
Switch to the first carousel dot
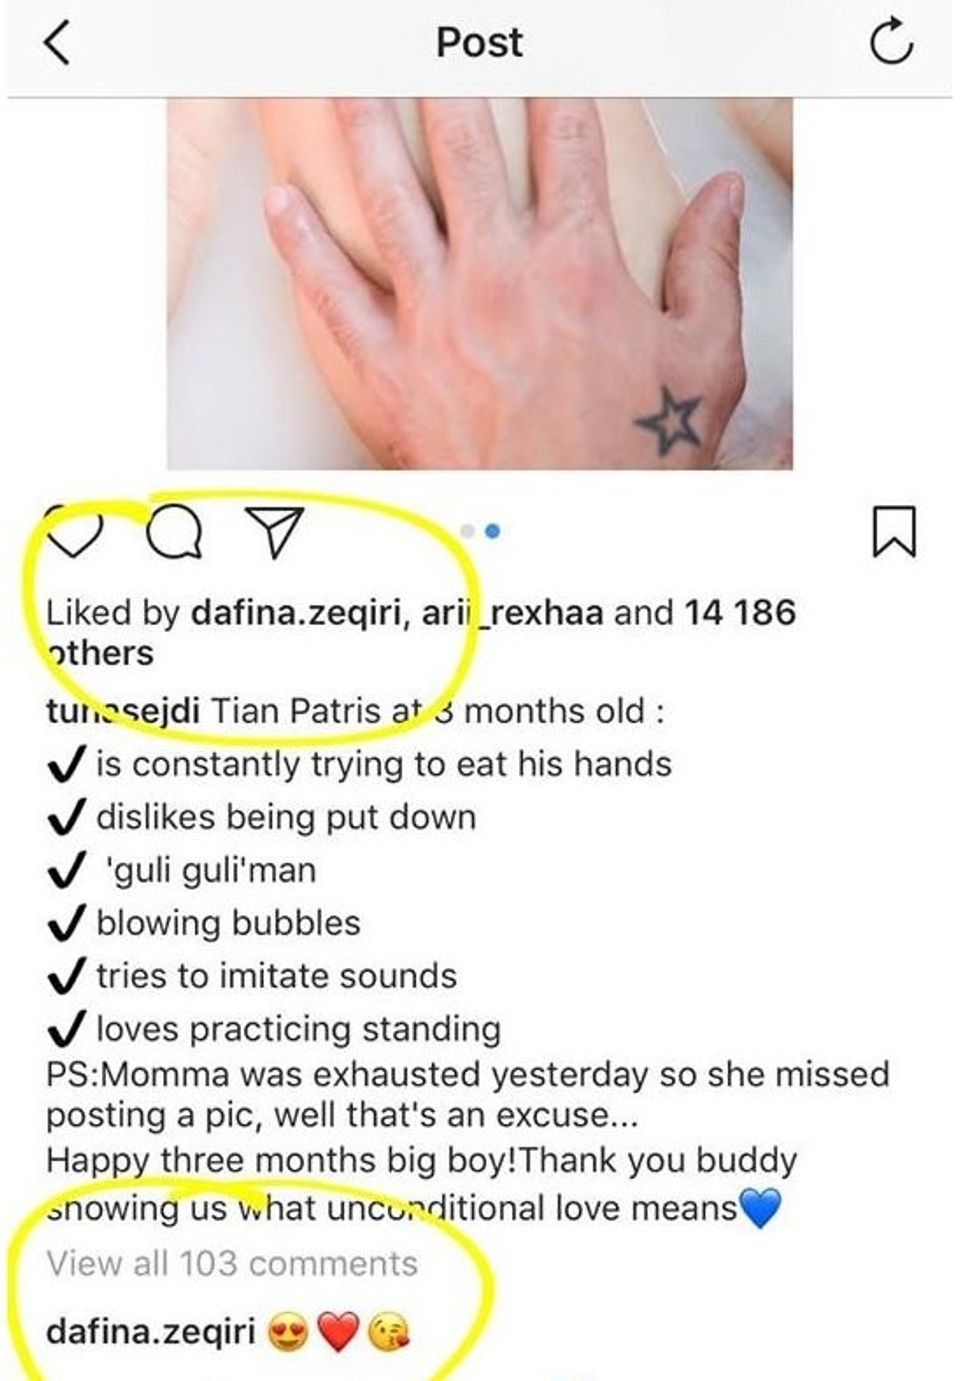point(468,531)
